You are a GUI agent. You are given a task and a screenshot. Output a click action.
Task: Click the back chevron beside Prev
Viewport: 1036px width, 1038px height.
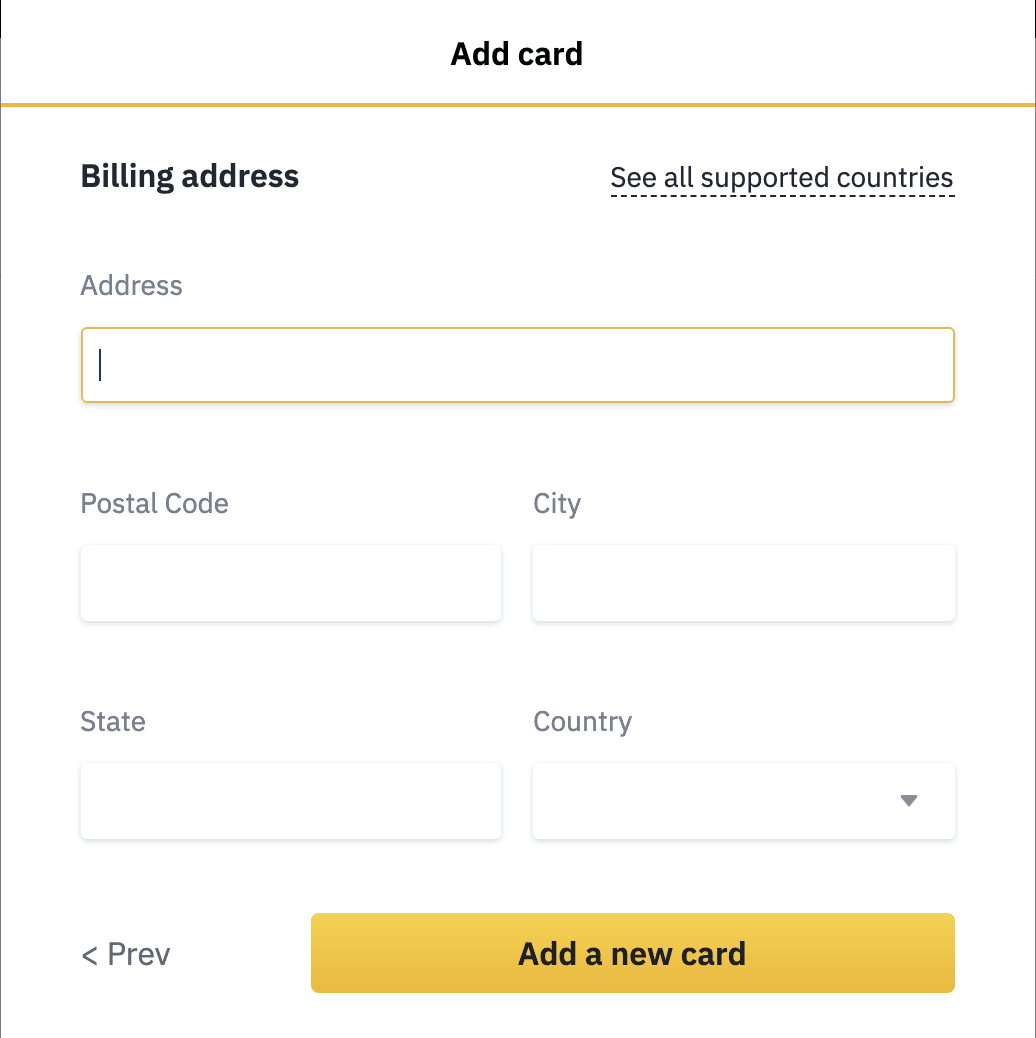[x=89, y=956]
